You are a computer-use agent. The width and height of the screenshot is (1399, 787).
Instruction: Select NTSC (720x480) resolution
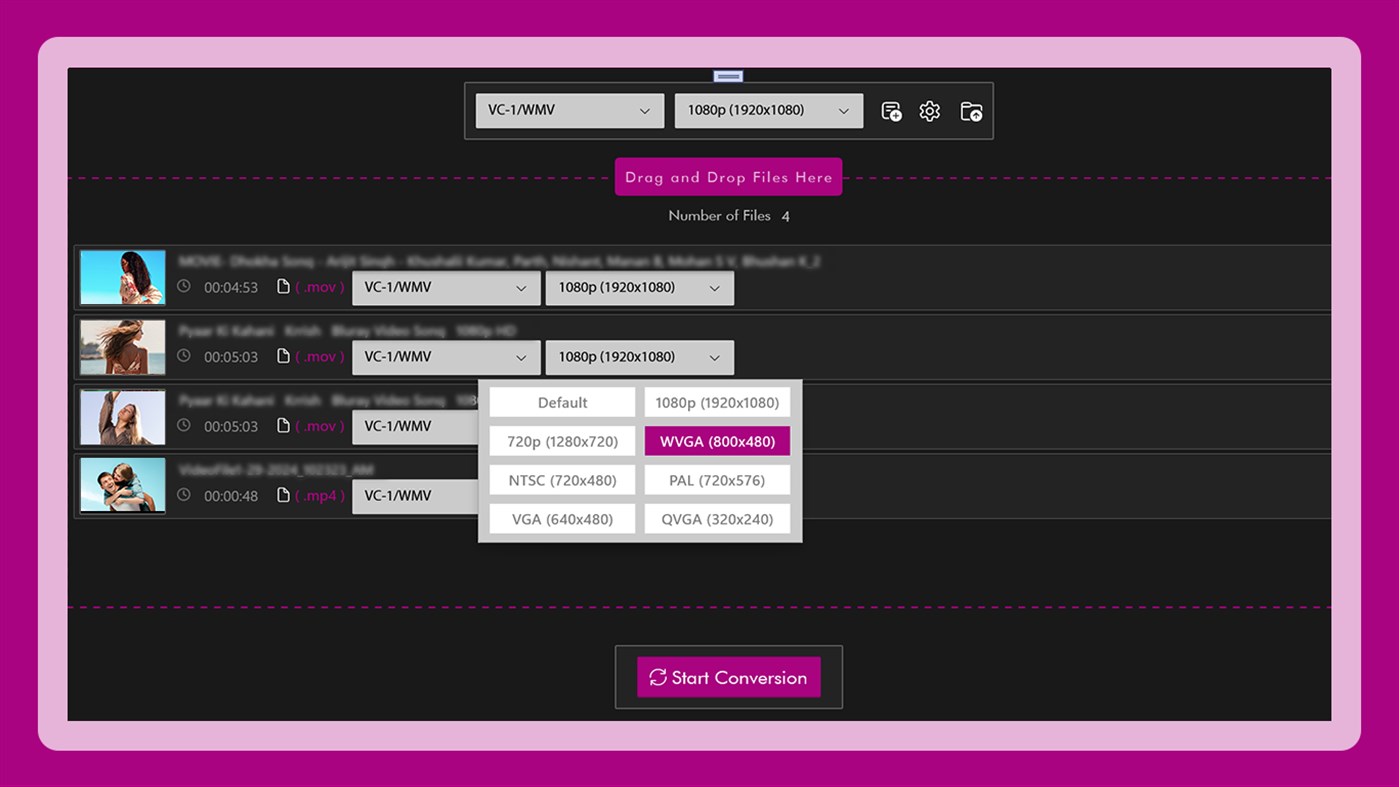coord(561,480)
